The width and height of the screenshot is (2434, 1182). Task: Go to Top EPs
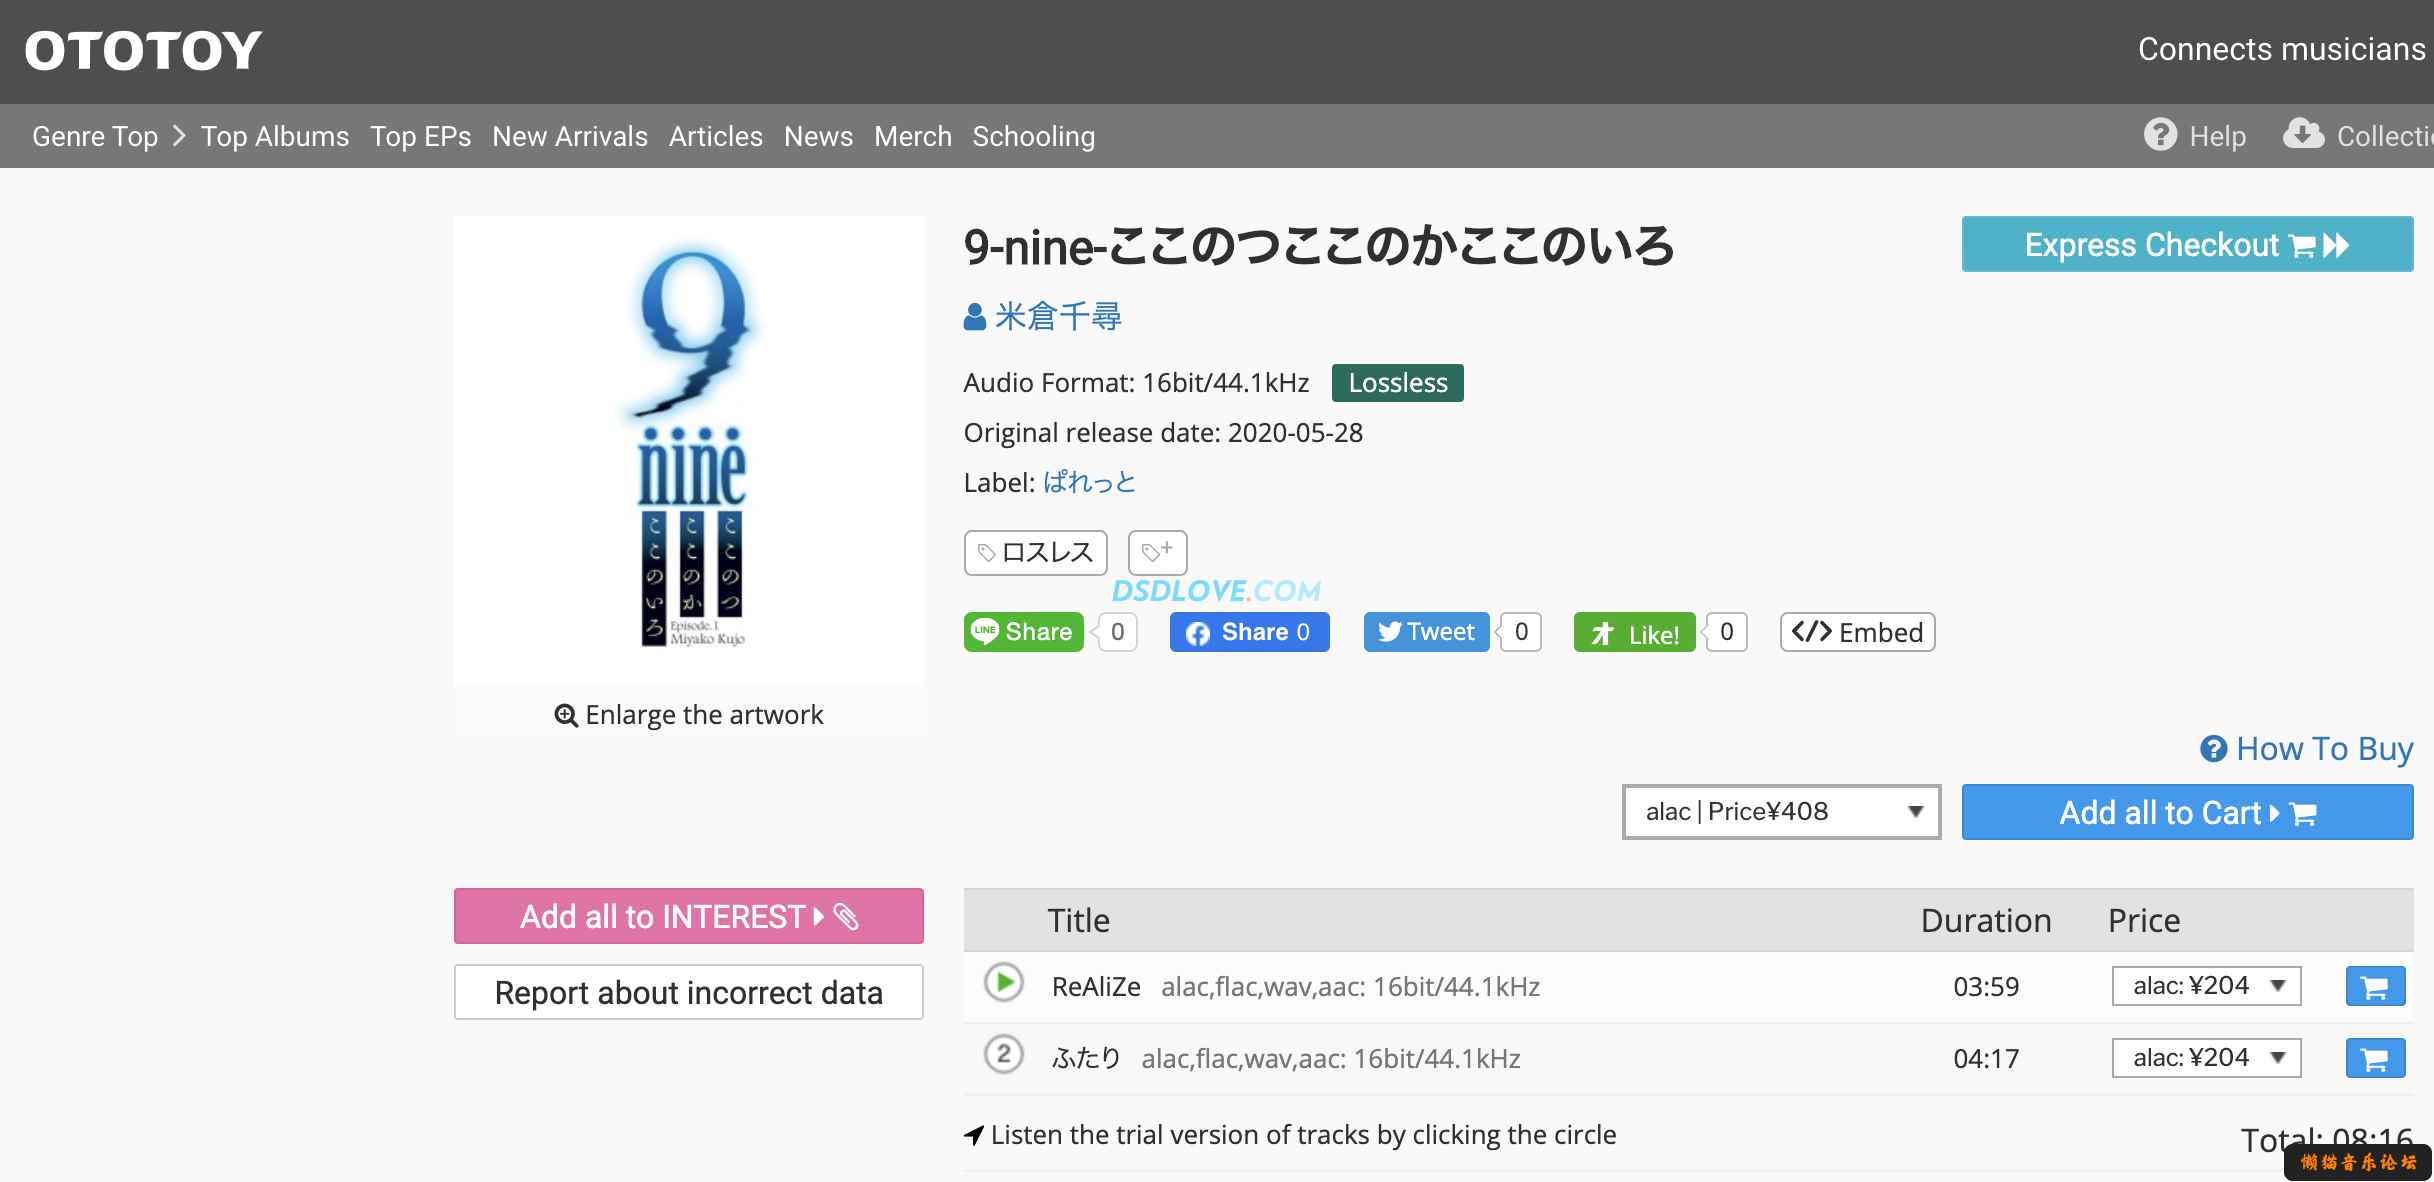coord(420,136)
